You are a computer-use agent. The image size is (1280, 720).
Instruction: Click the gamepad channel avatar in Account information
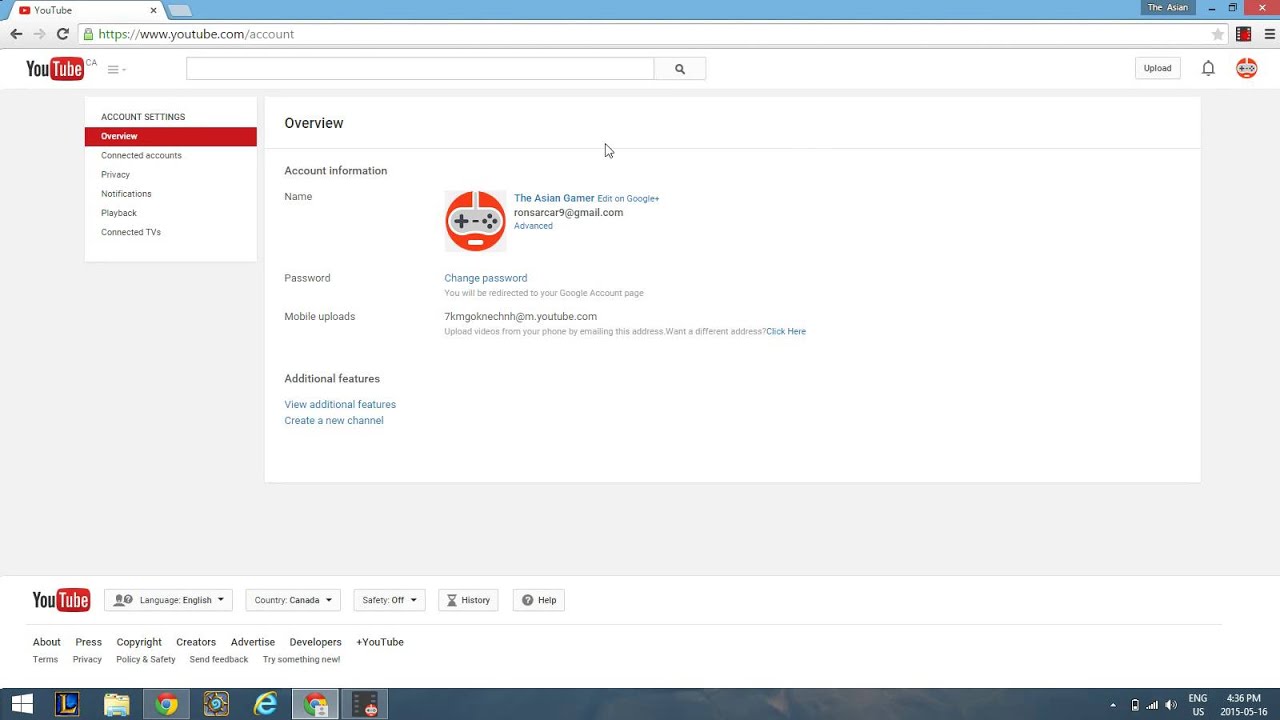point(475,221)
